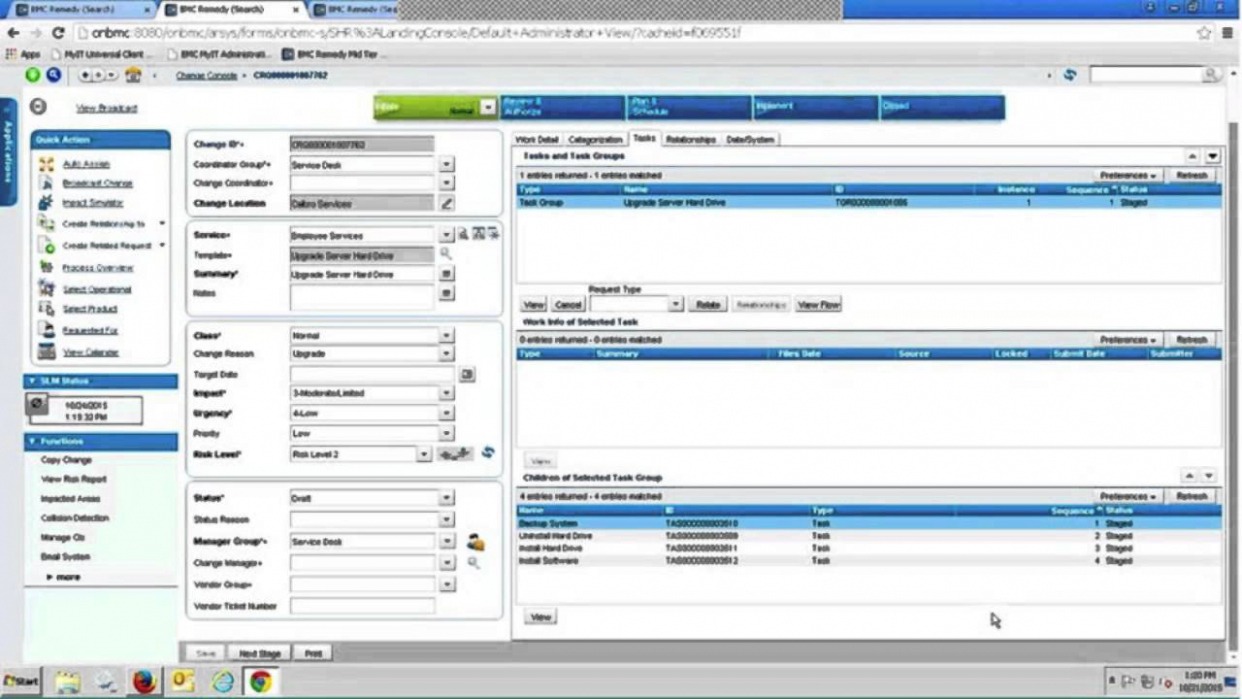This screenshot has width=1242, height=699.
Task: Click View Risk Report under Functions
Action: pyautogui.click(x=73, y=479)
